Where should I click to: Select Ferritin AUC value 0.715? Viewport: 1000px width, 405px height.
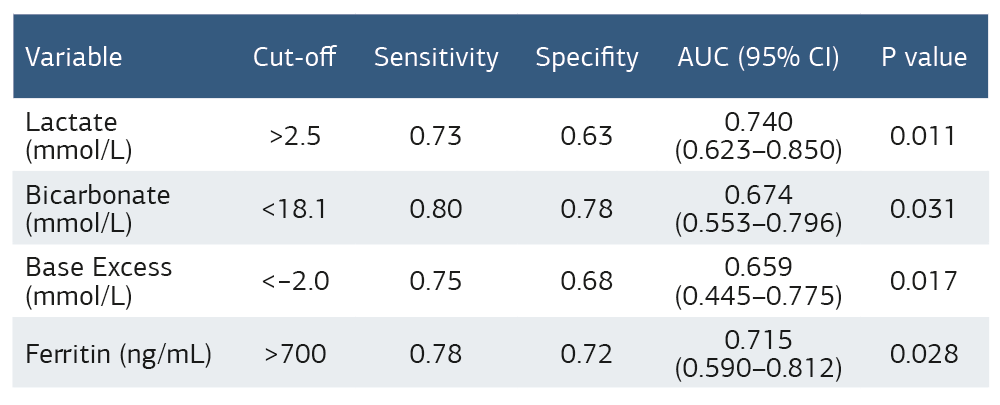(758, 341)
